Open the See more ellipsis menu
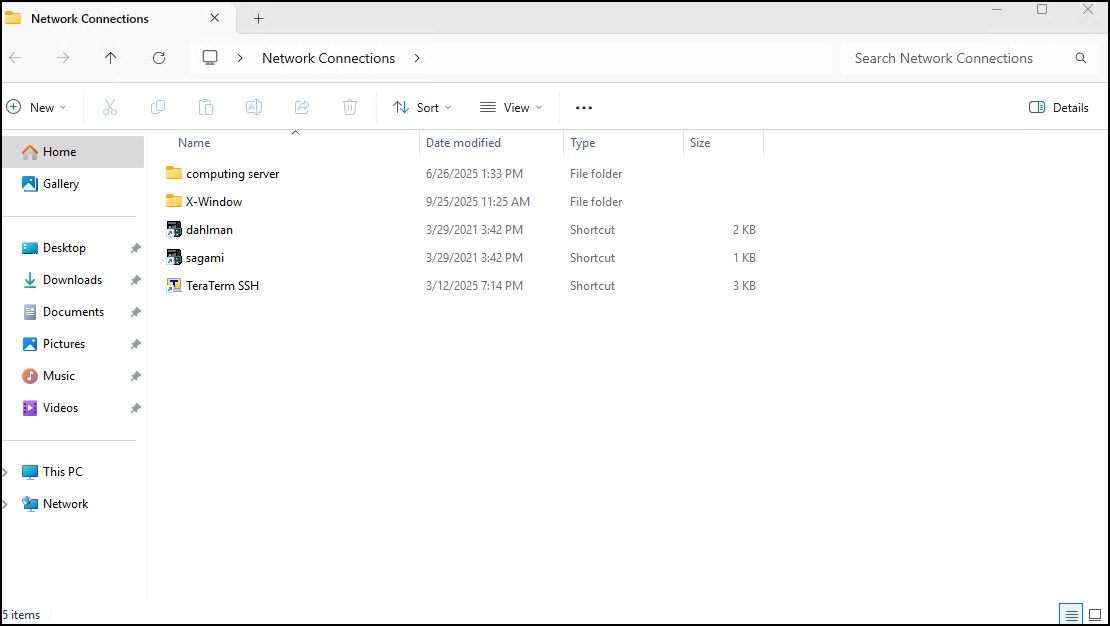1110x626 pixels. point(584,107)
